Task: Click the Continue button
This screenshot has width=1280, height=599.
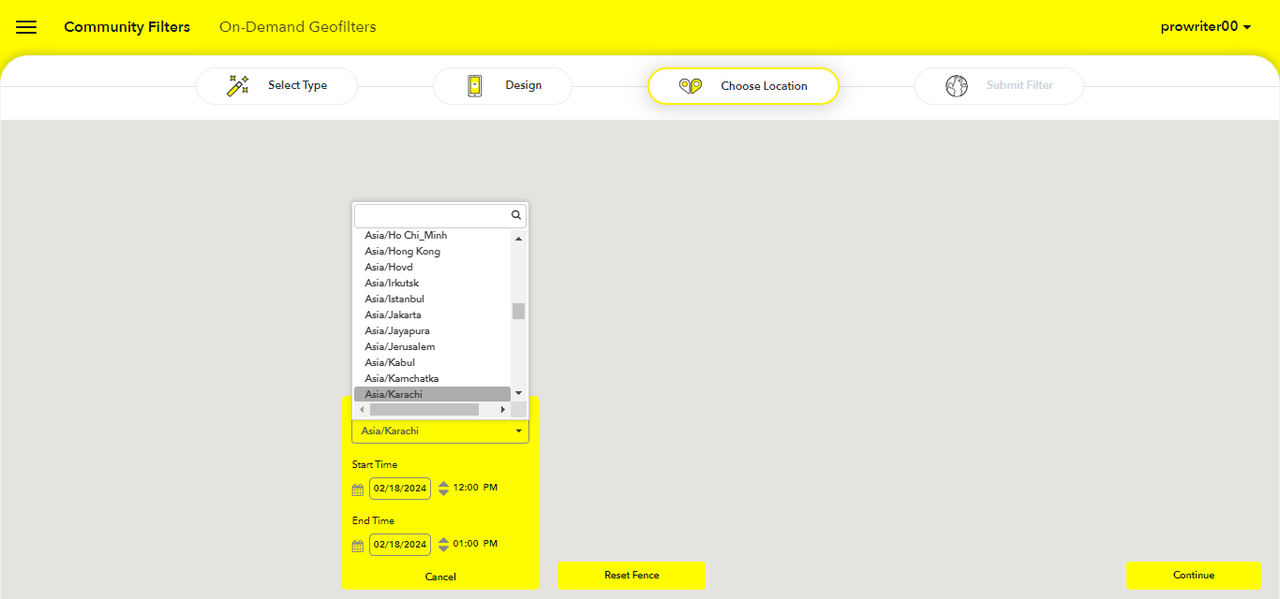Action: pyautogui.click(x=1193, y=575)
